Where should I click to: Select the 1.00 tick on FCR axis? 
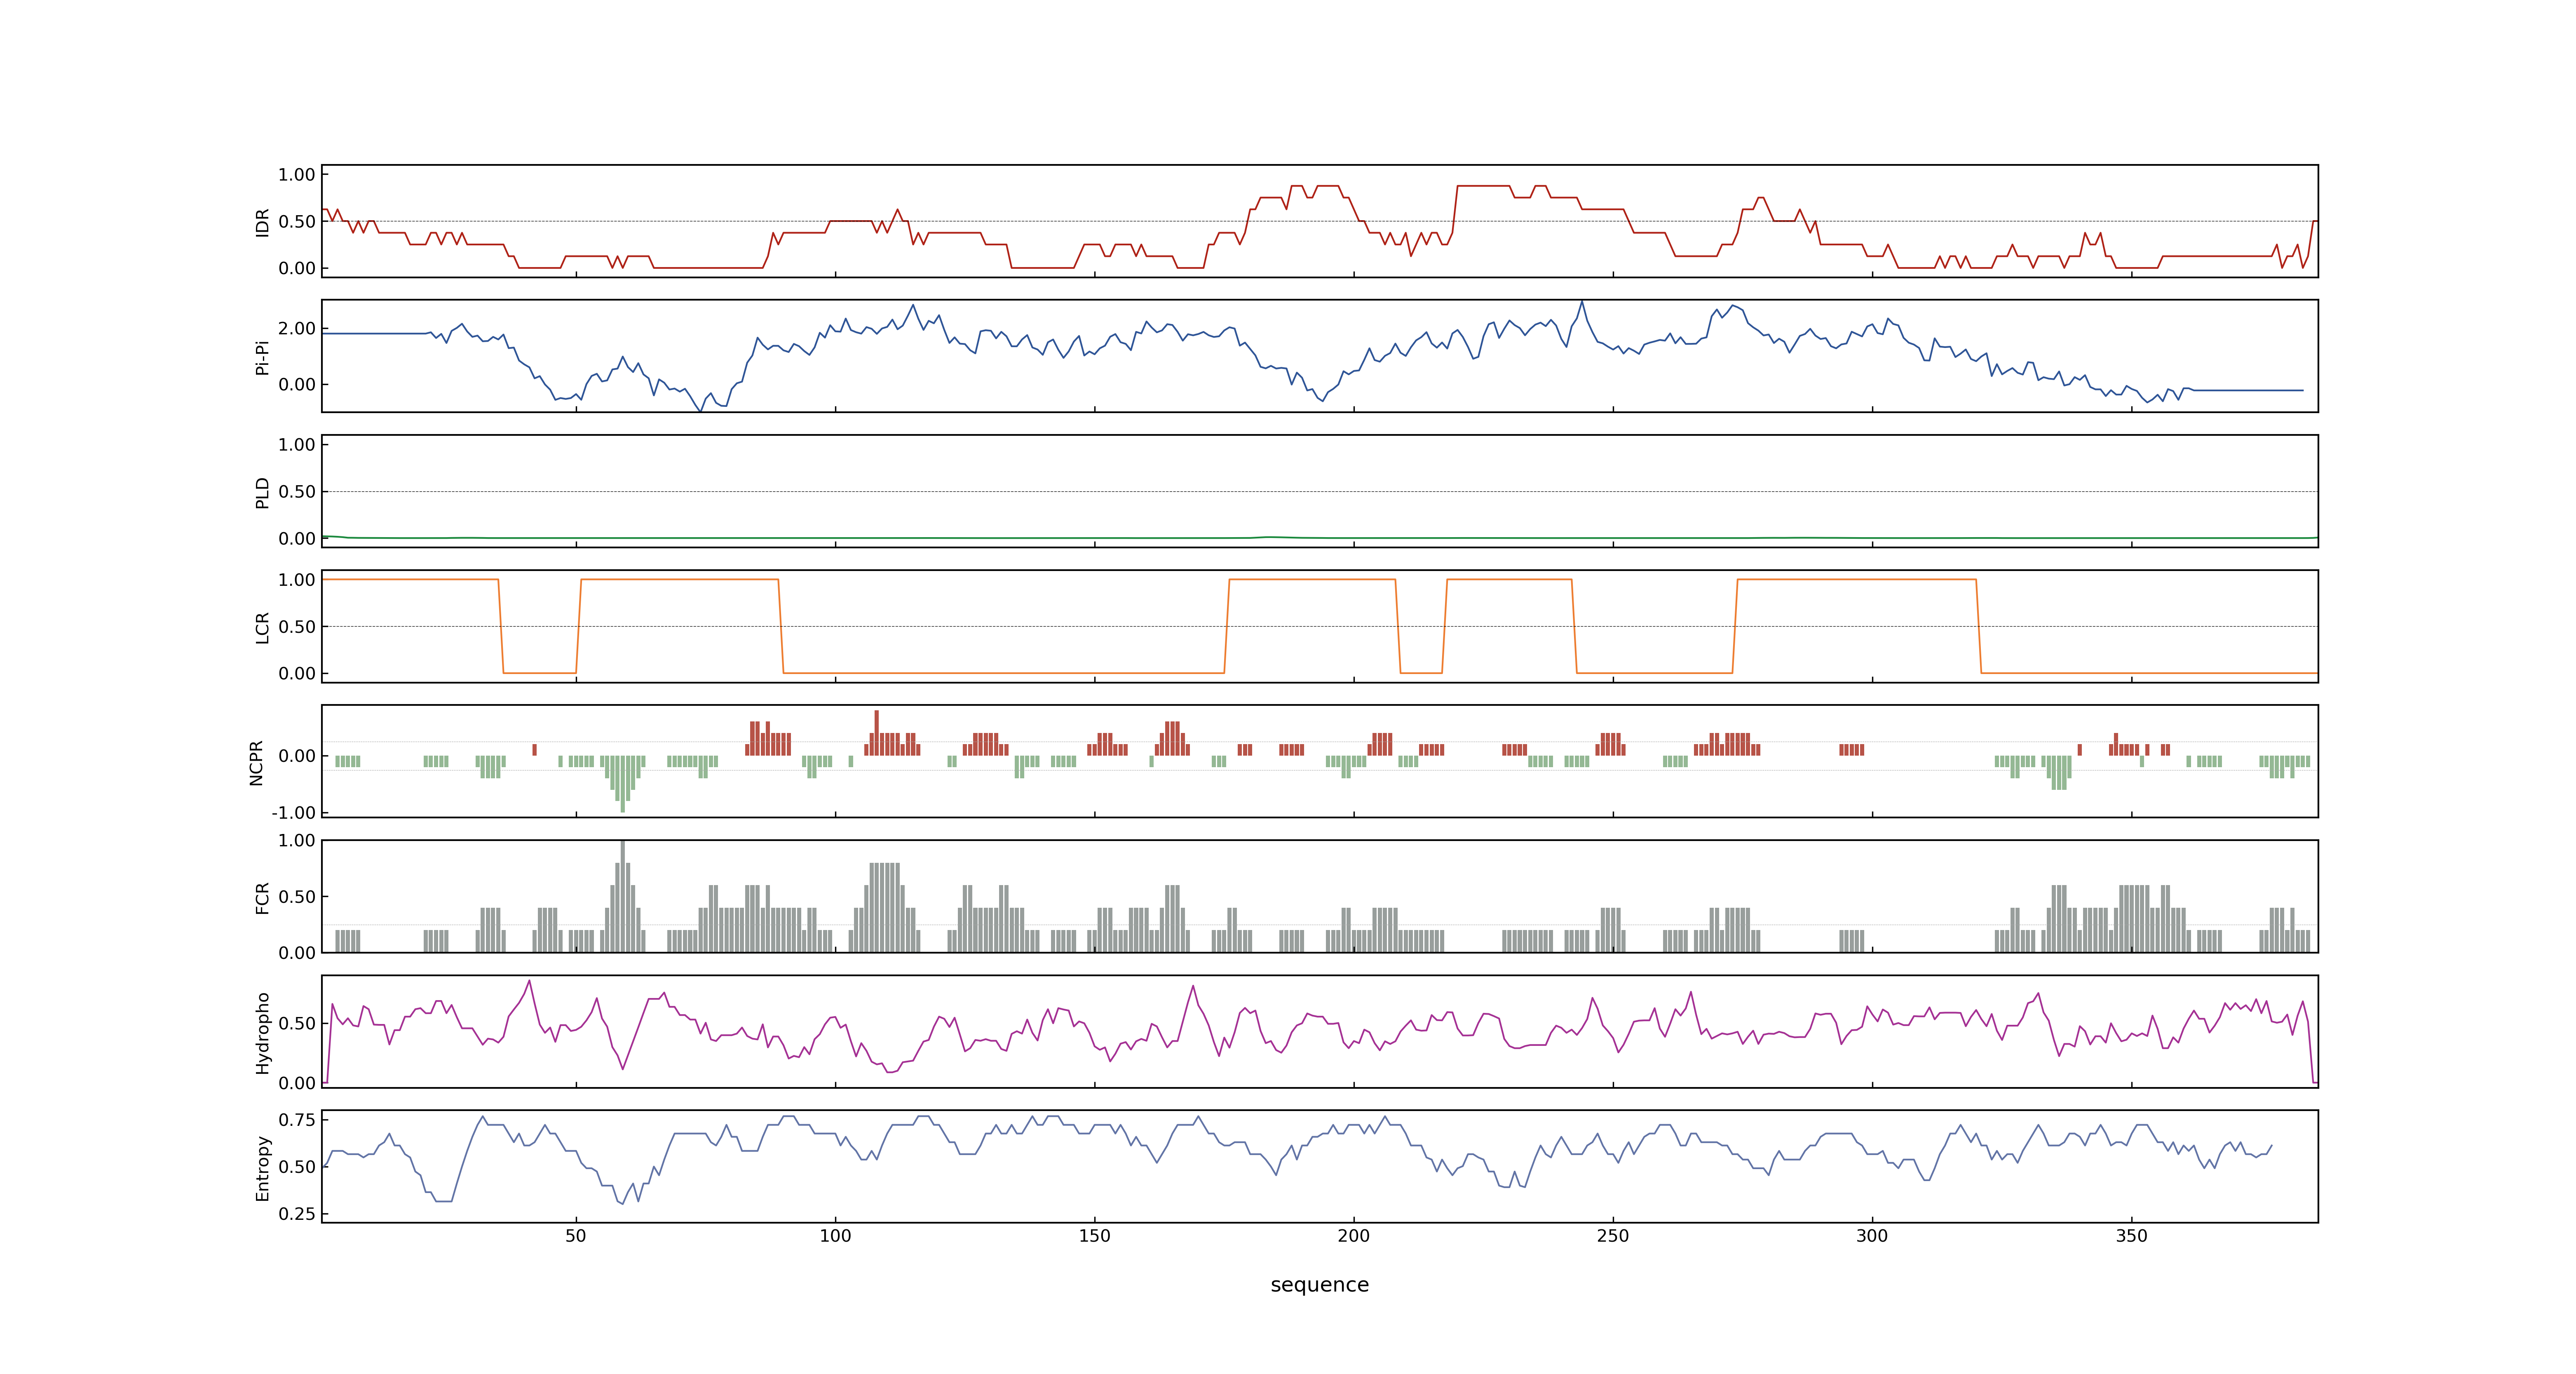coord(297,841)
